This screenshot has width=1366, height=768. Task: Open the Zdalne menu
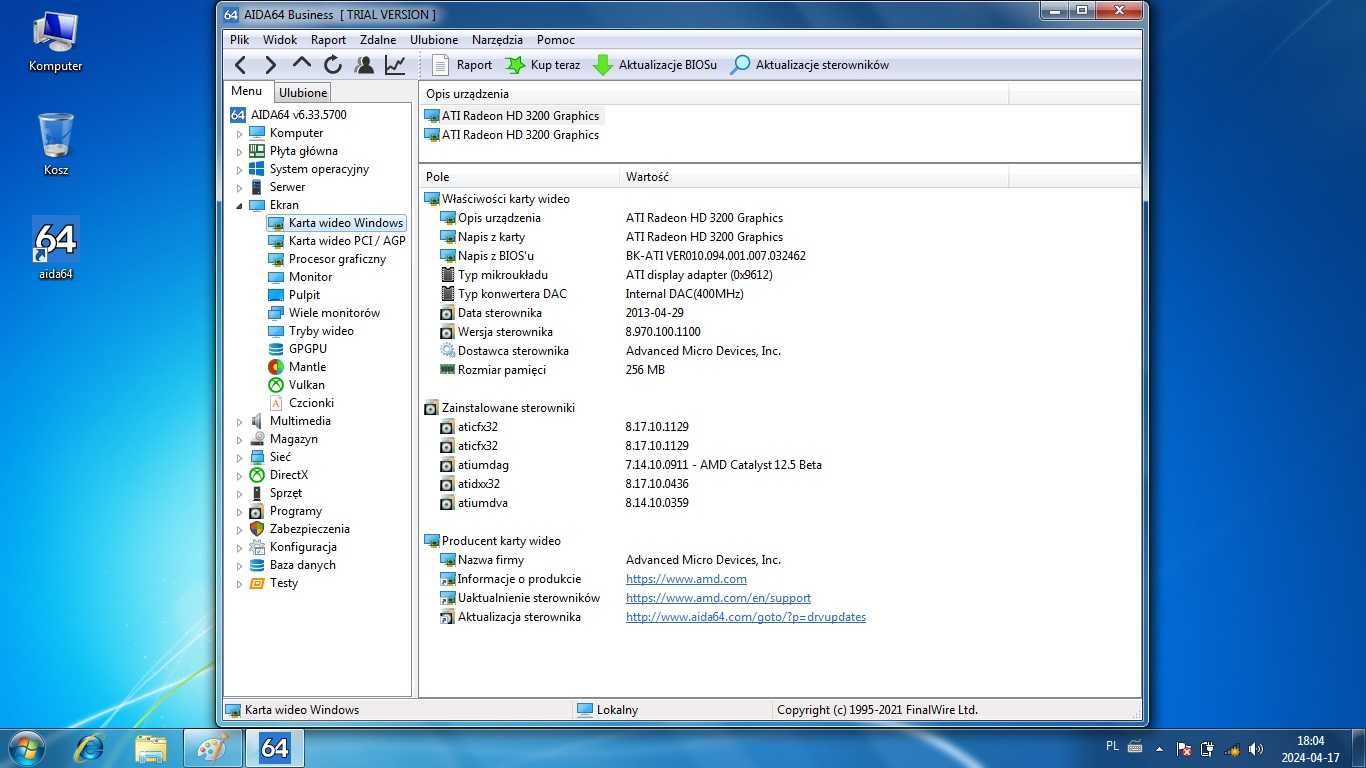[378, 40]
